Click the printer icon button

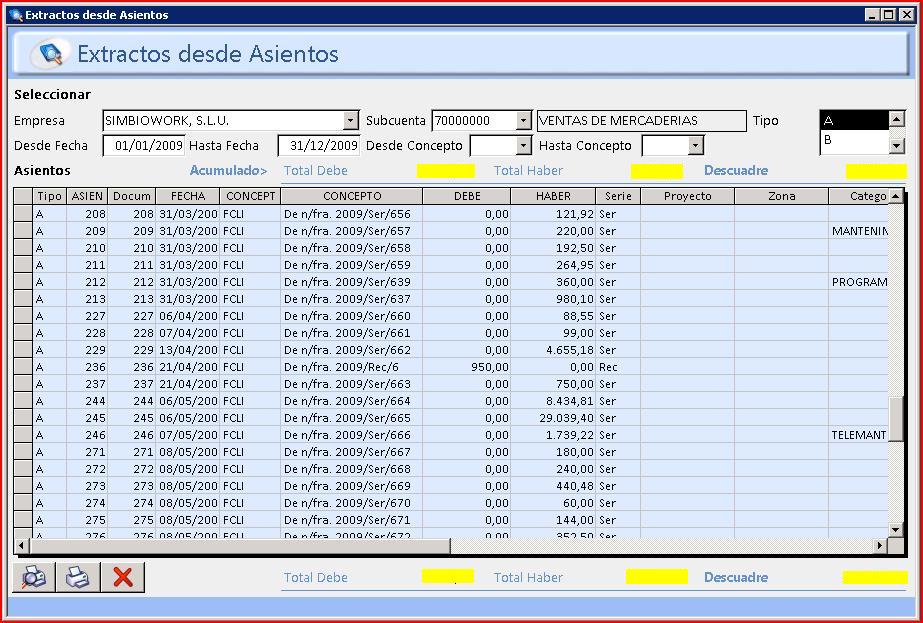click(78, 577)
